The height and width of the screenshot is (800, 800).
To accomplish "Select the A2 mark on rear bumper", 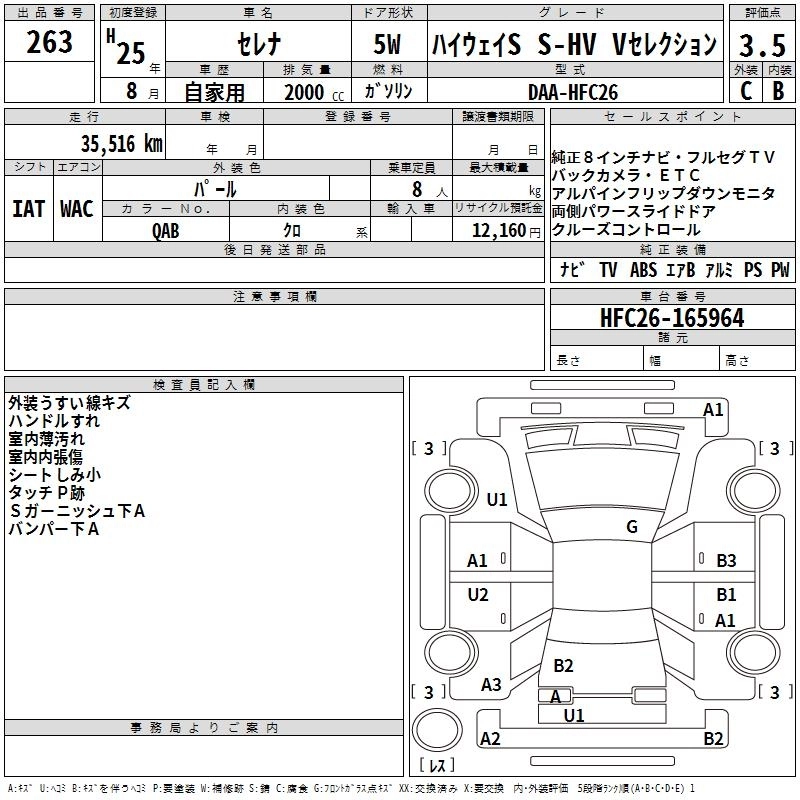I will [490, 739].
